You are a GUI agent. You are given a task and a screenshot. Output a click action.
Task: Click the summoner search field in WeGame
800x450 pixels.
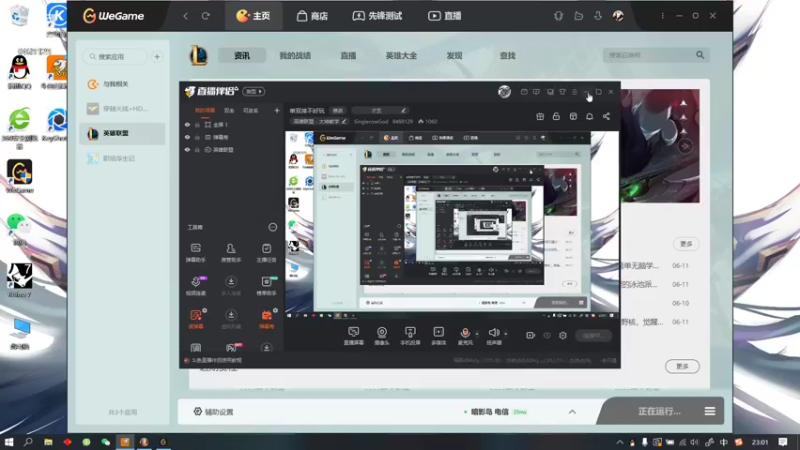[x=649, y=55]
